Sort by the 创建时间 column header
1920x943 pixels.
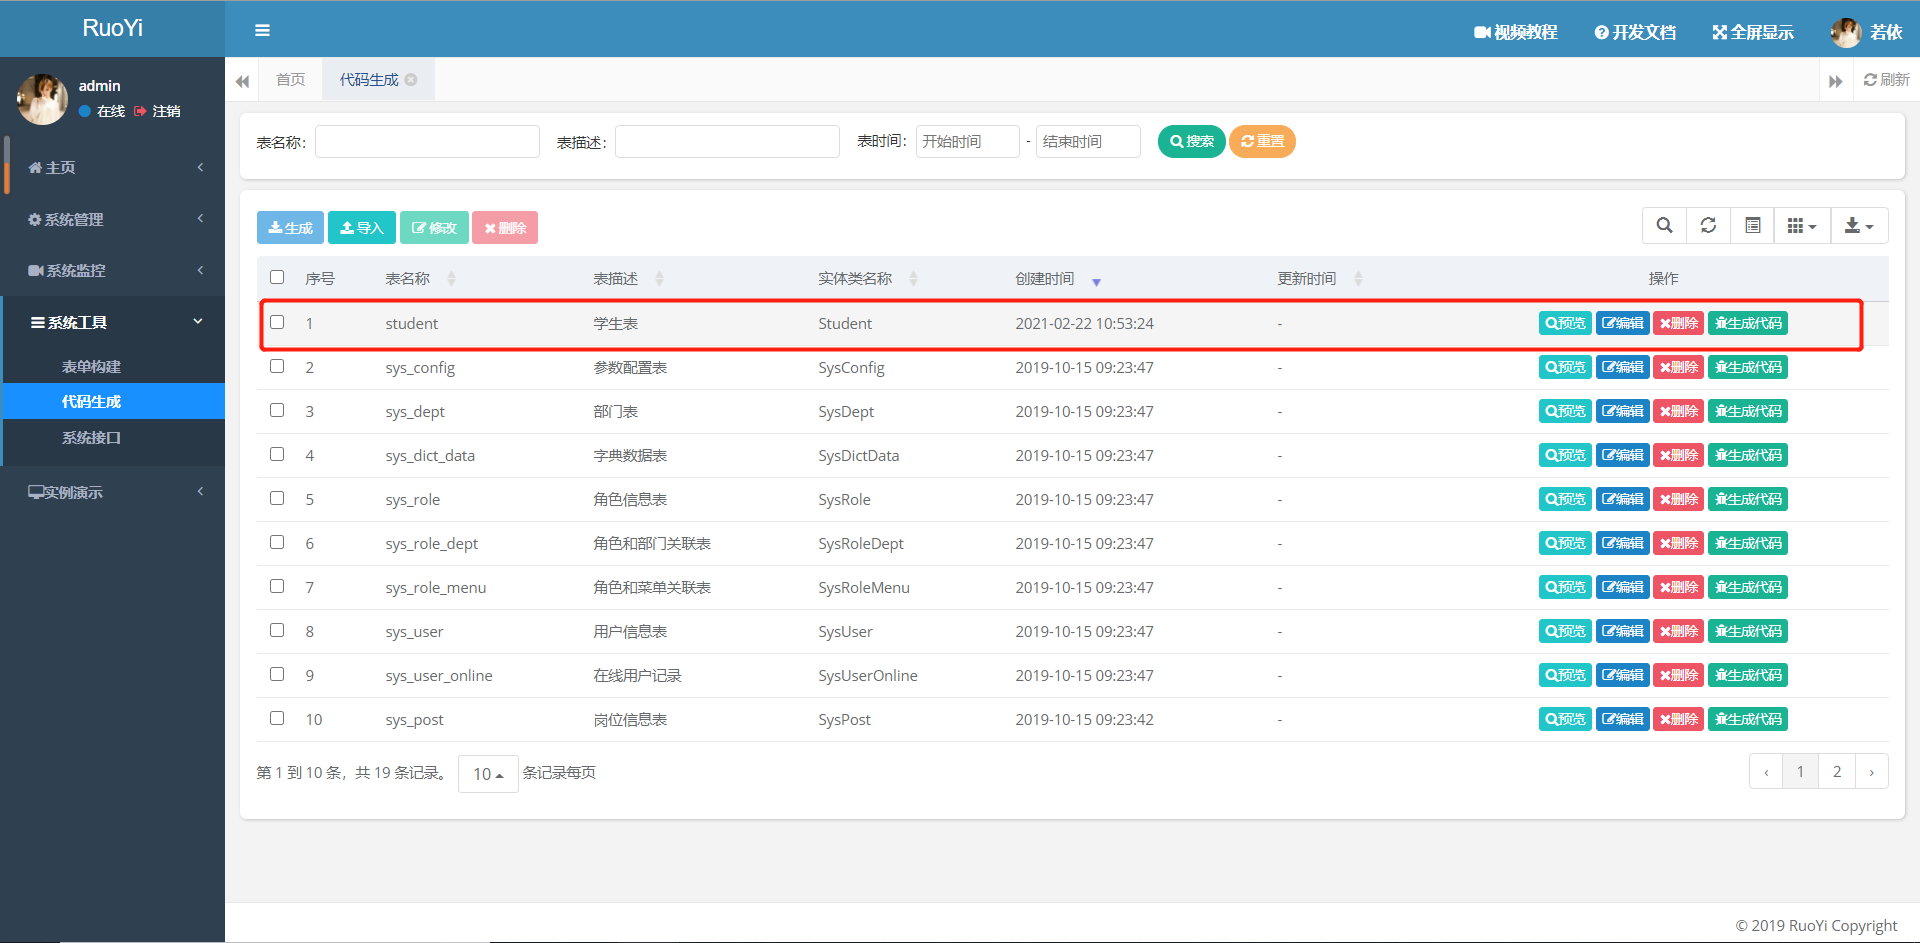[1057, 279]
